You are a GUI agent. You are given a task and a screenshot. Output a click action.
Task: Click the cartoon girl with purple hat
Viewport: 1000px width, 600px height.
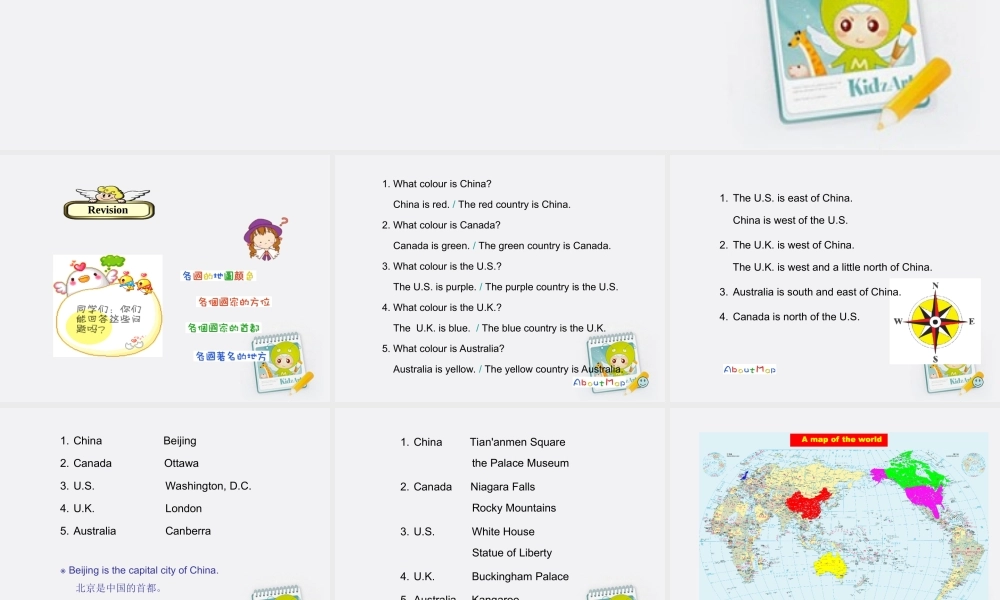[265, 239]
